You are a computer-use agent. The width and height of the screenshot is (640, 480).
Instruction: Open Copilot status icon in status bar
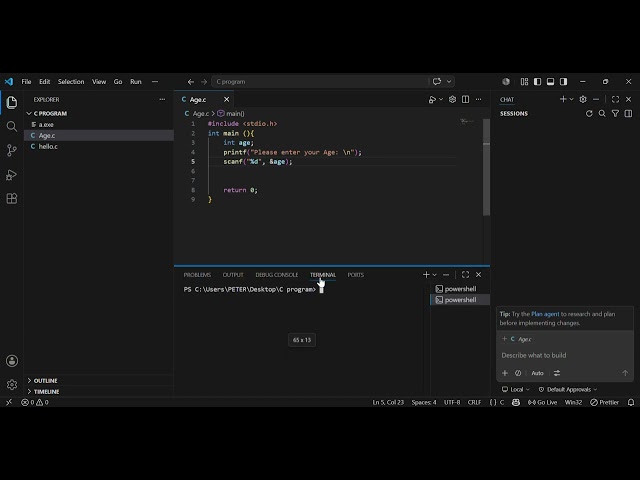coord(516,402)
